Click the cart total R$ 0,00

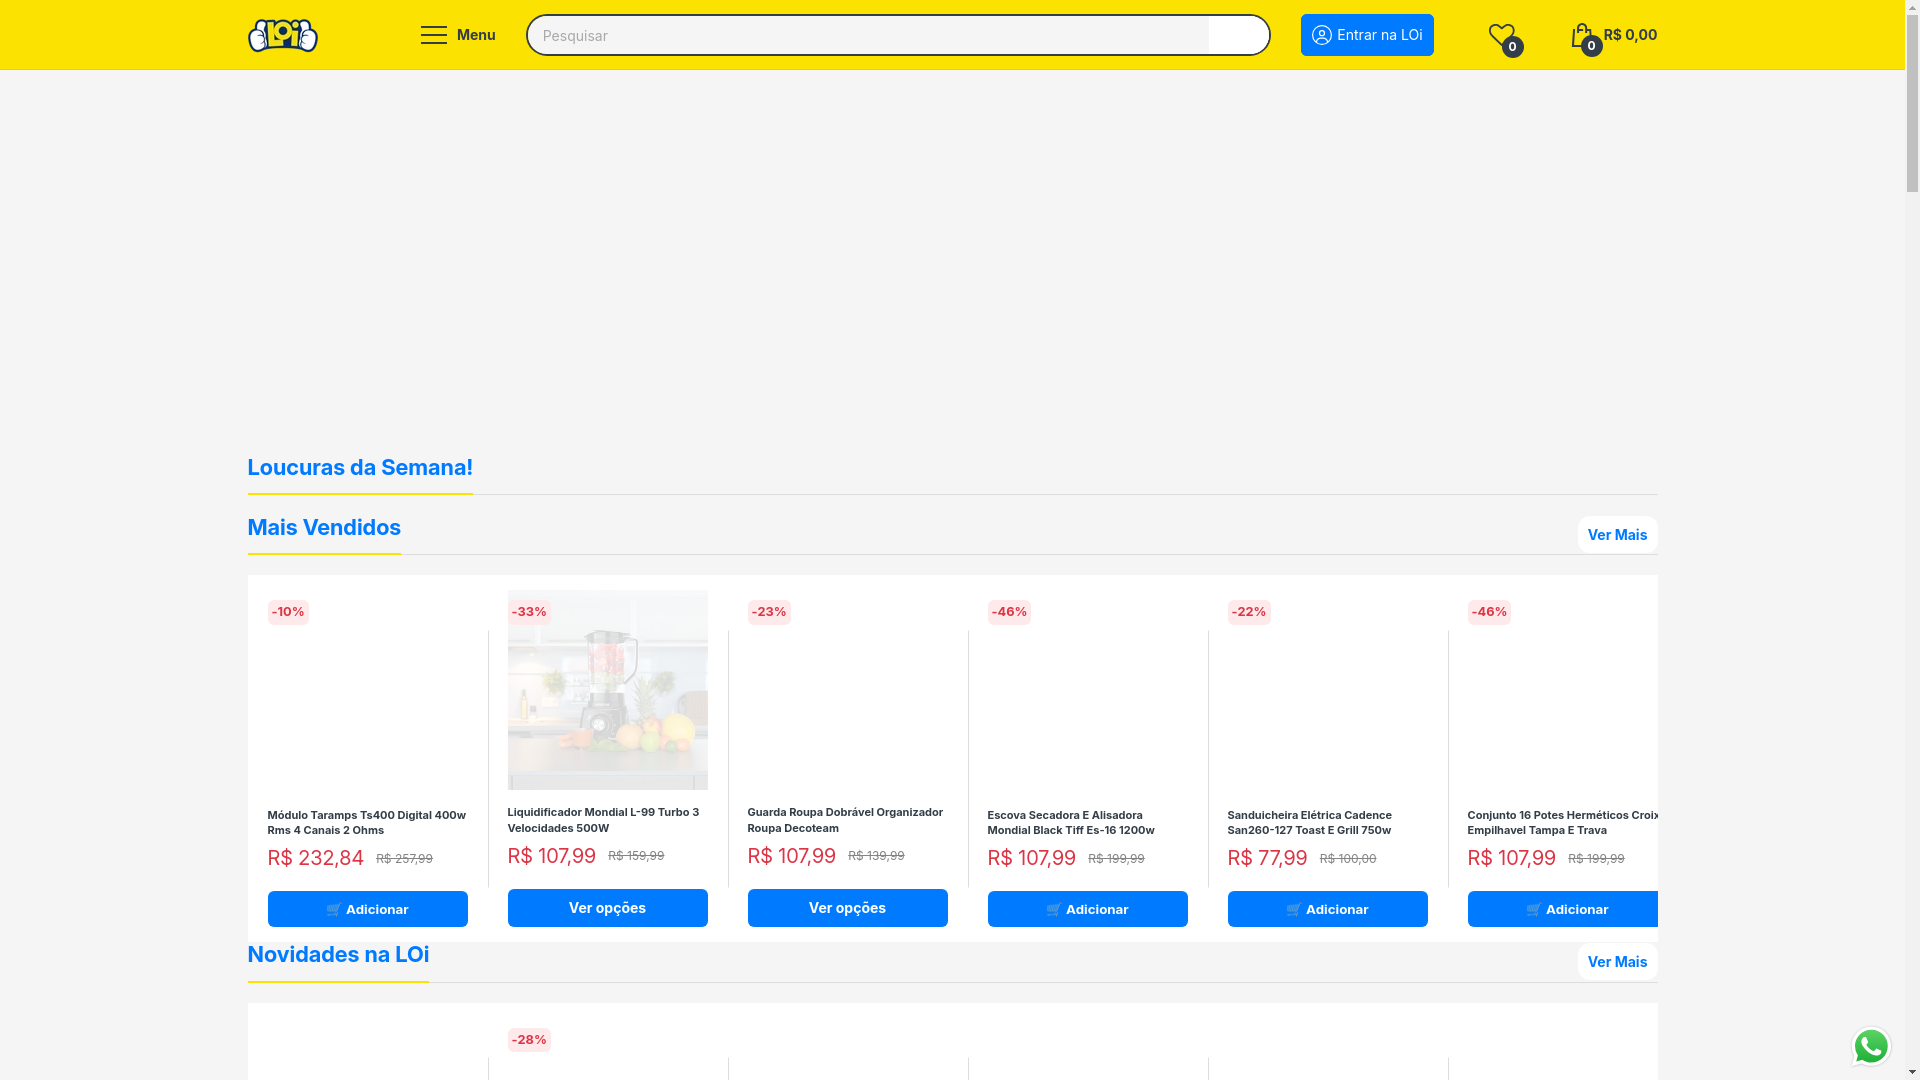1630,35
